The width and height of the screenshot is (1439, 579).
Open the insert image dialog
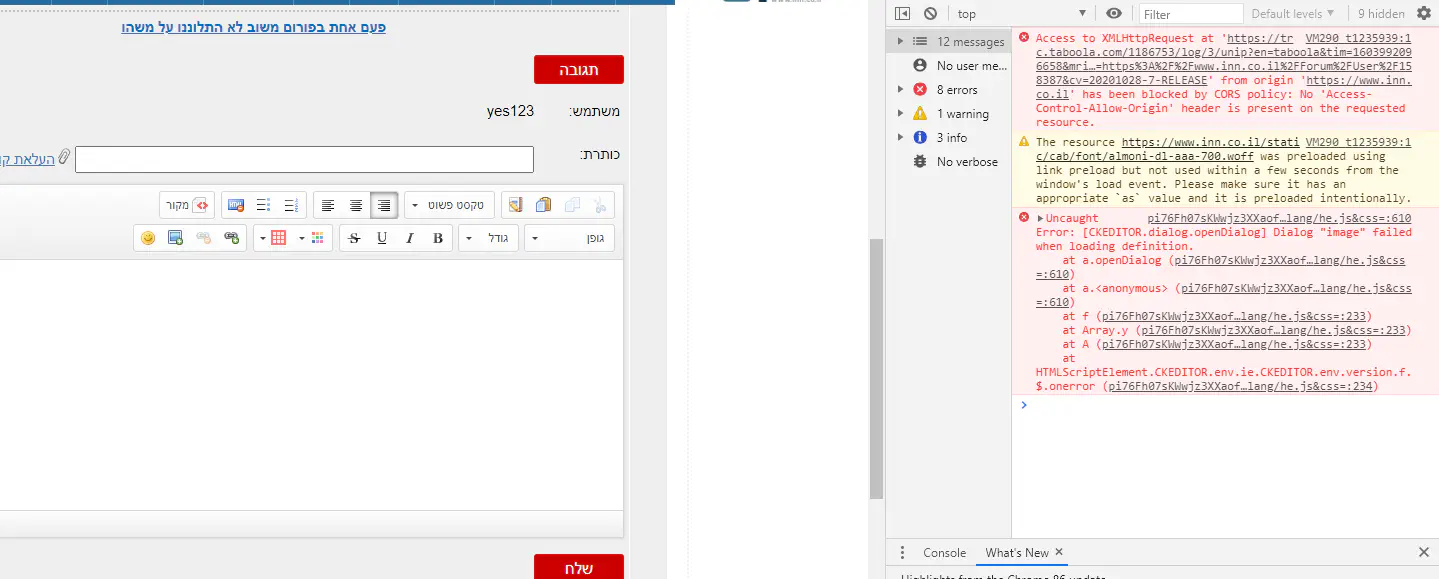[175, 238]
